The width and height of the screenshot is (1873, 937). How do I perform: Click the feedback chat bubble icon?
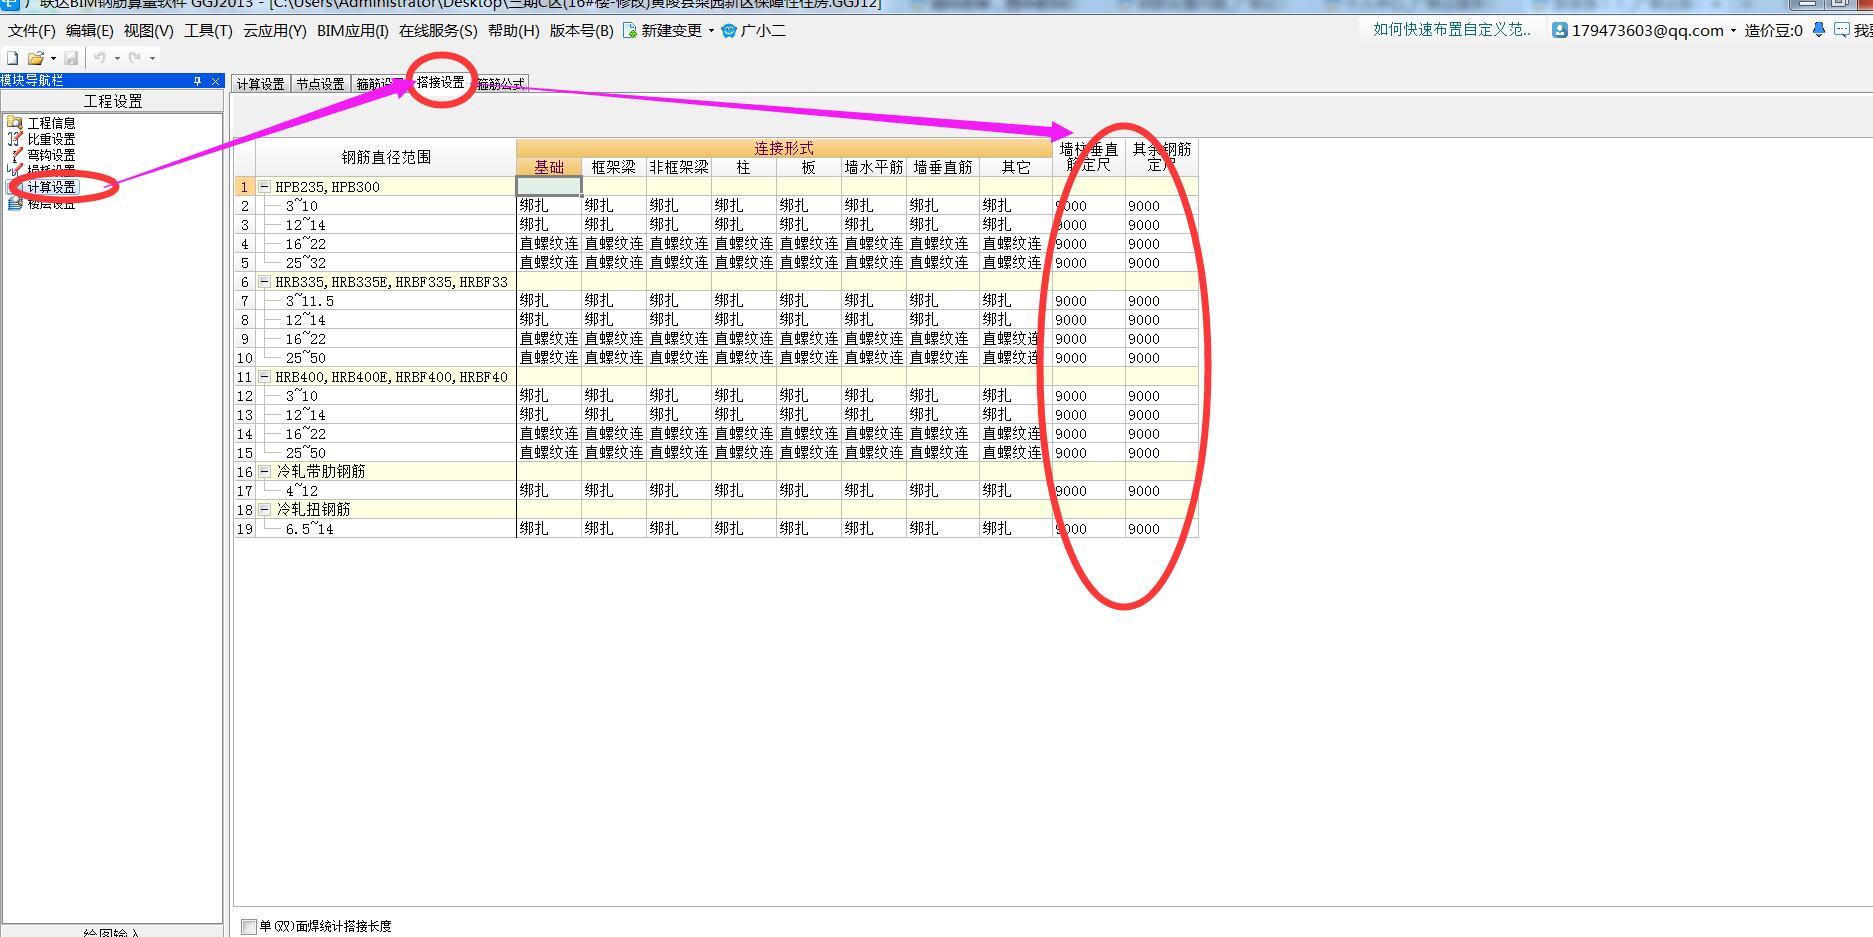tap(1842, 31)
